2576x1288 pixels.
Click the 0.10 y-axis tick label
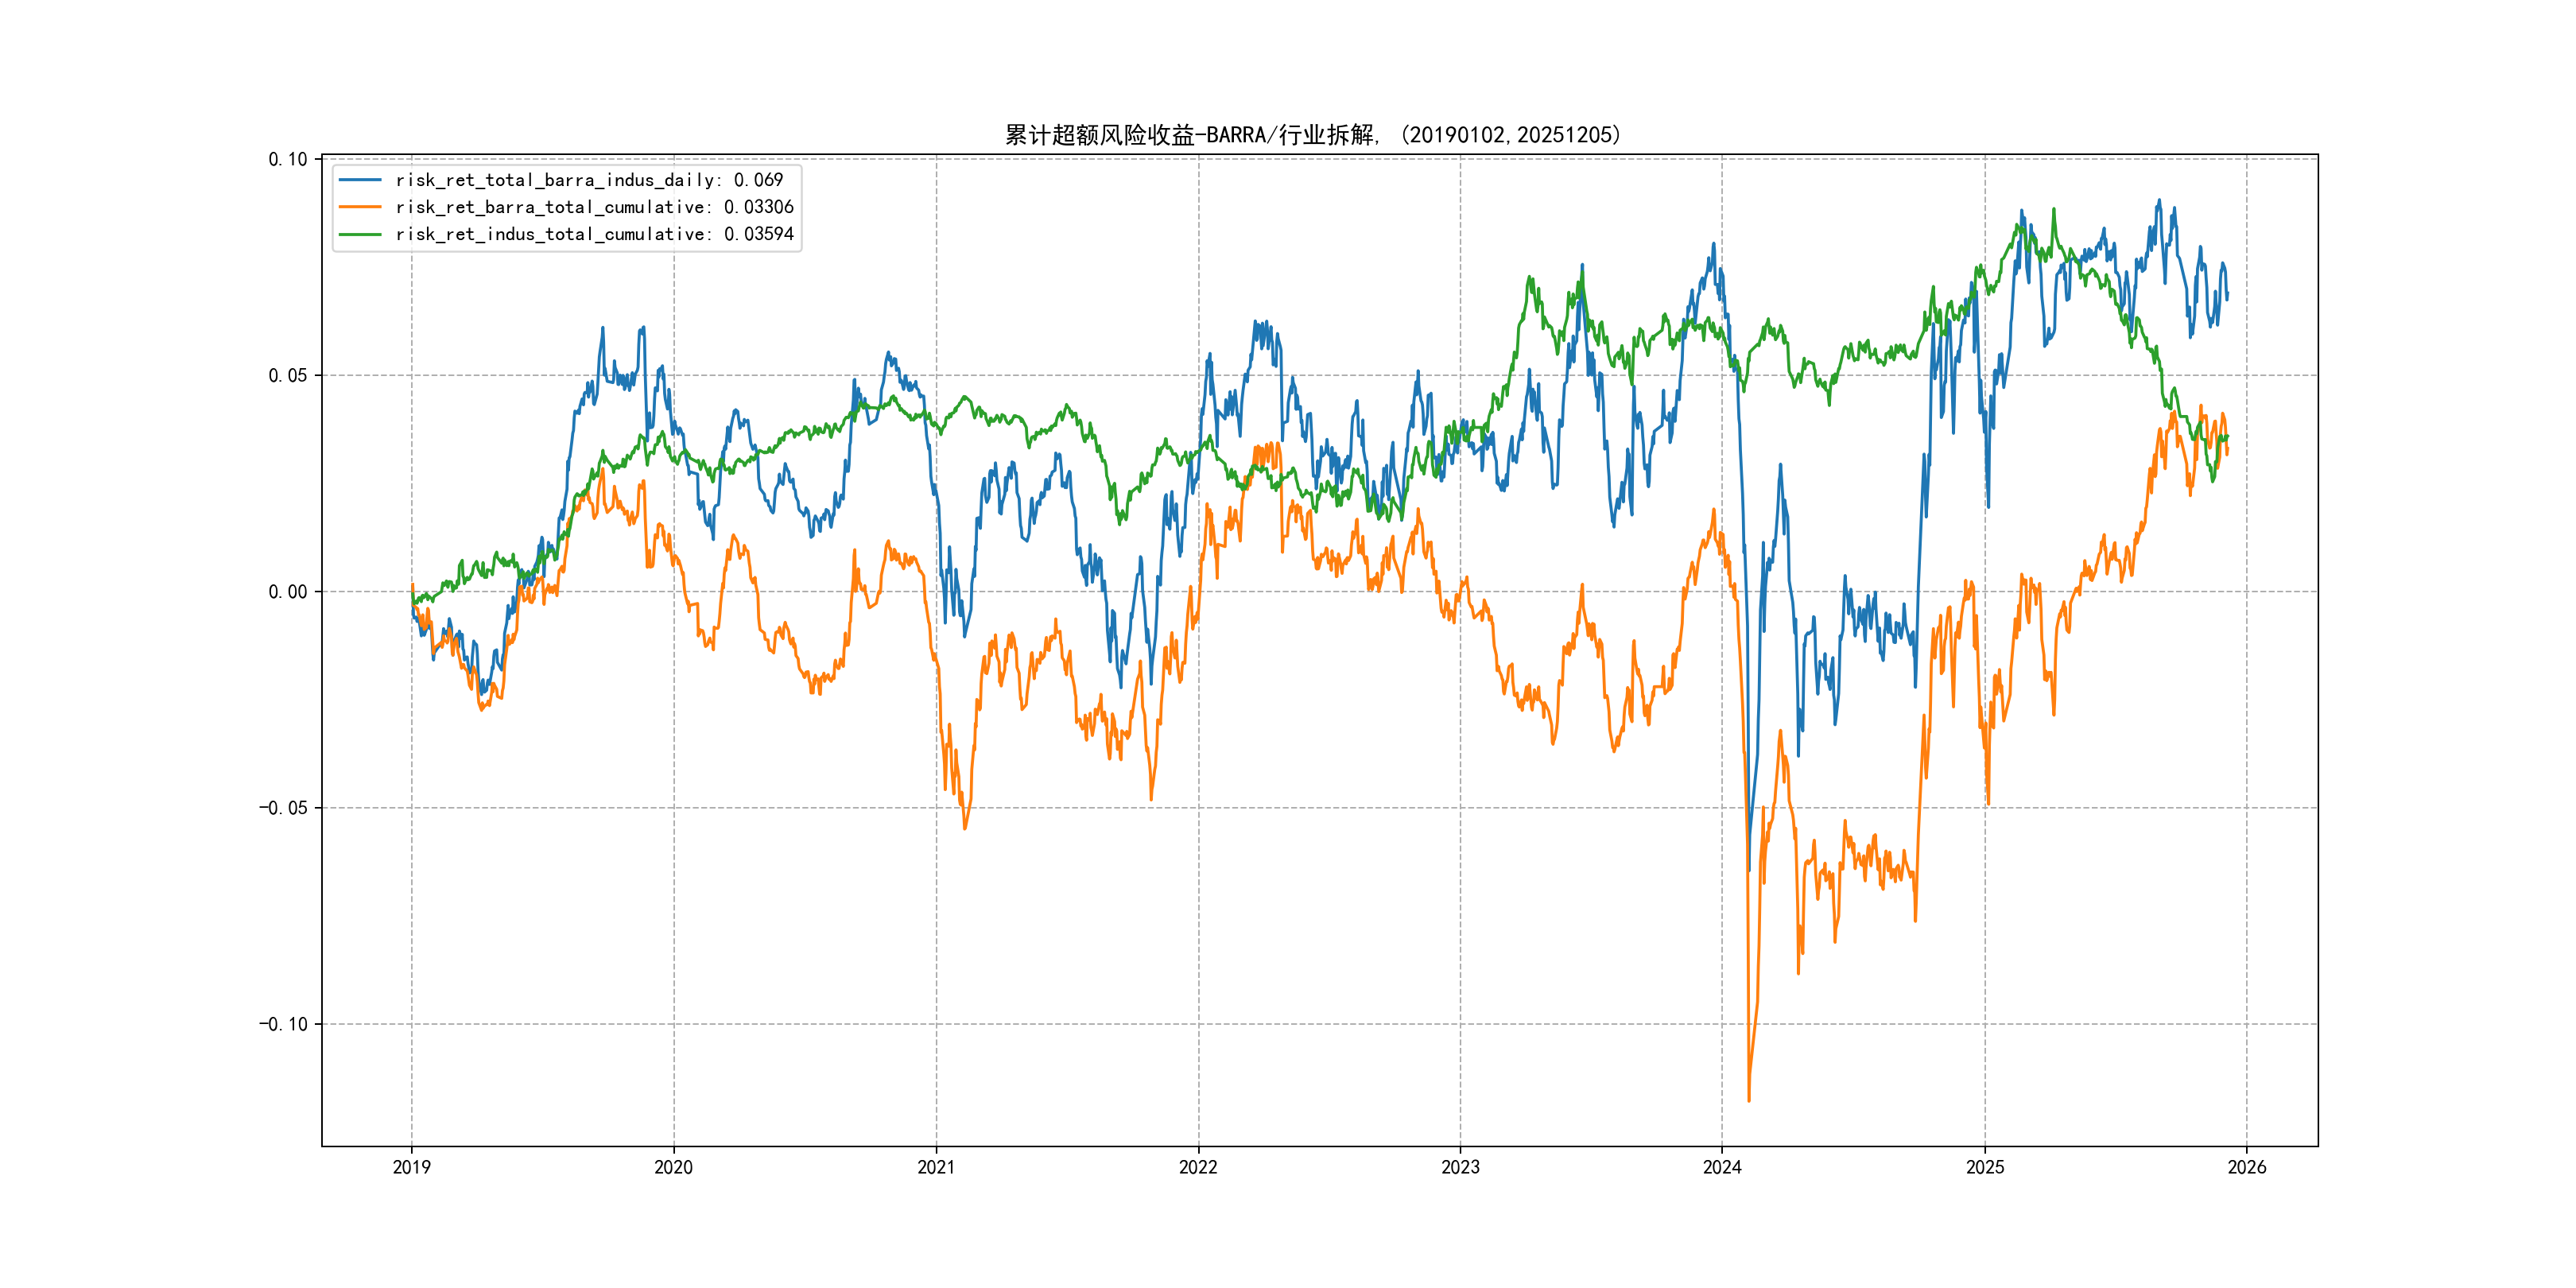pos(288,159)
